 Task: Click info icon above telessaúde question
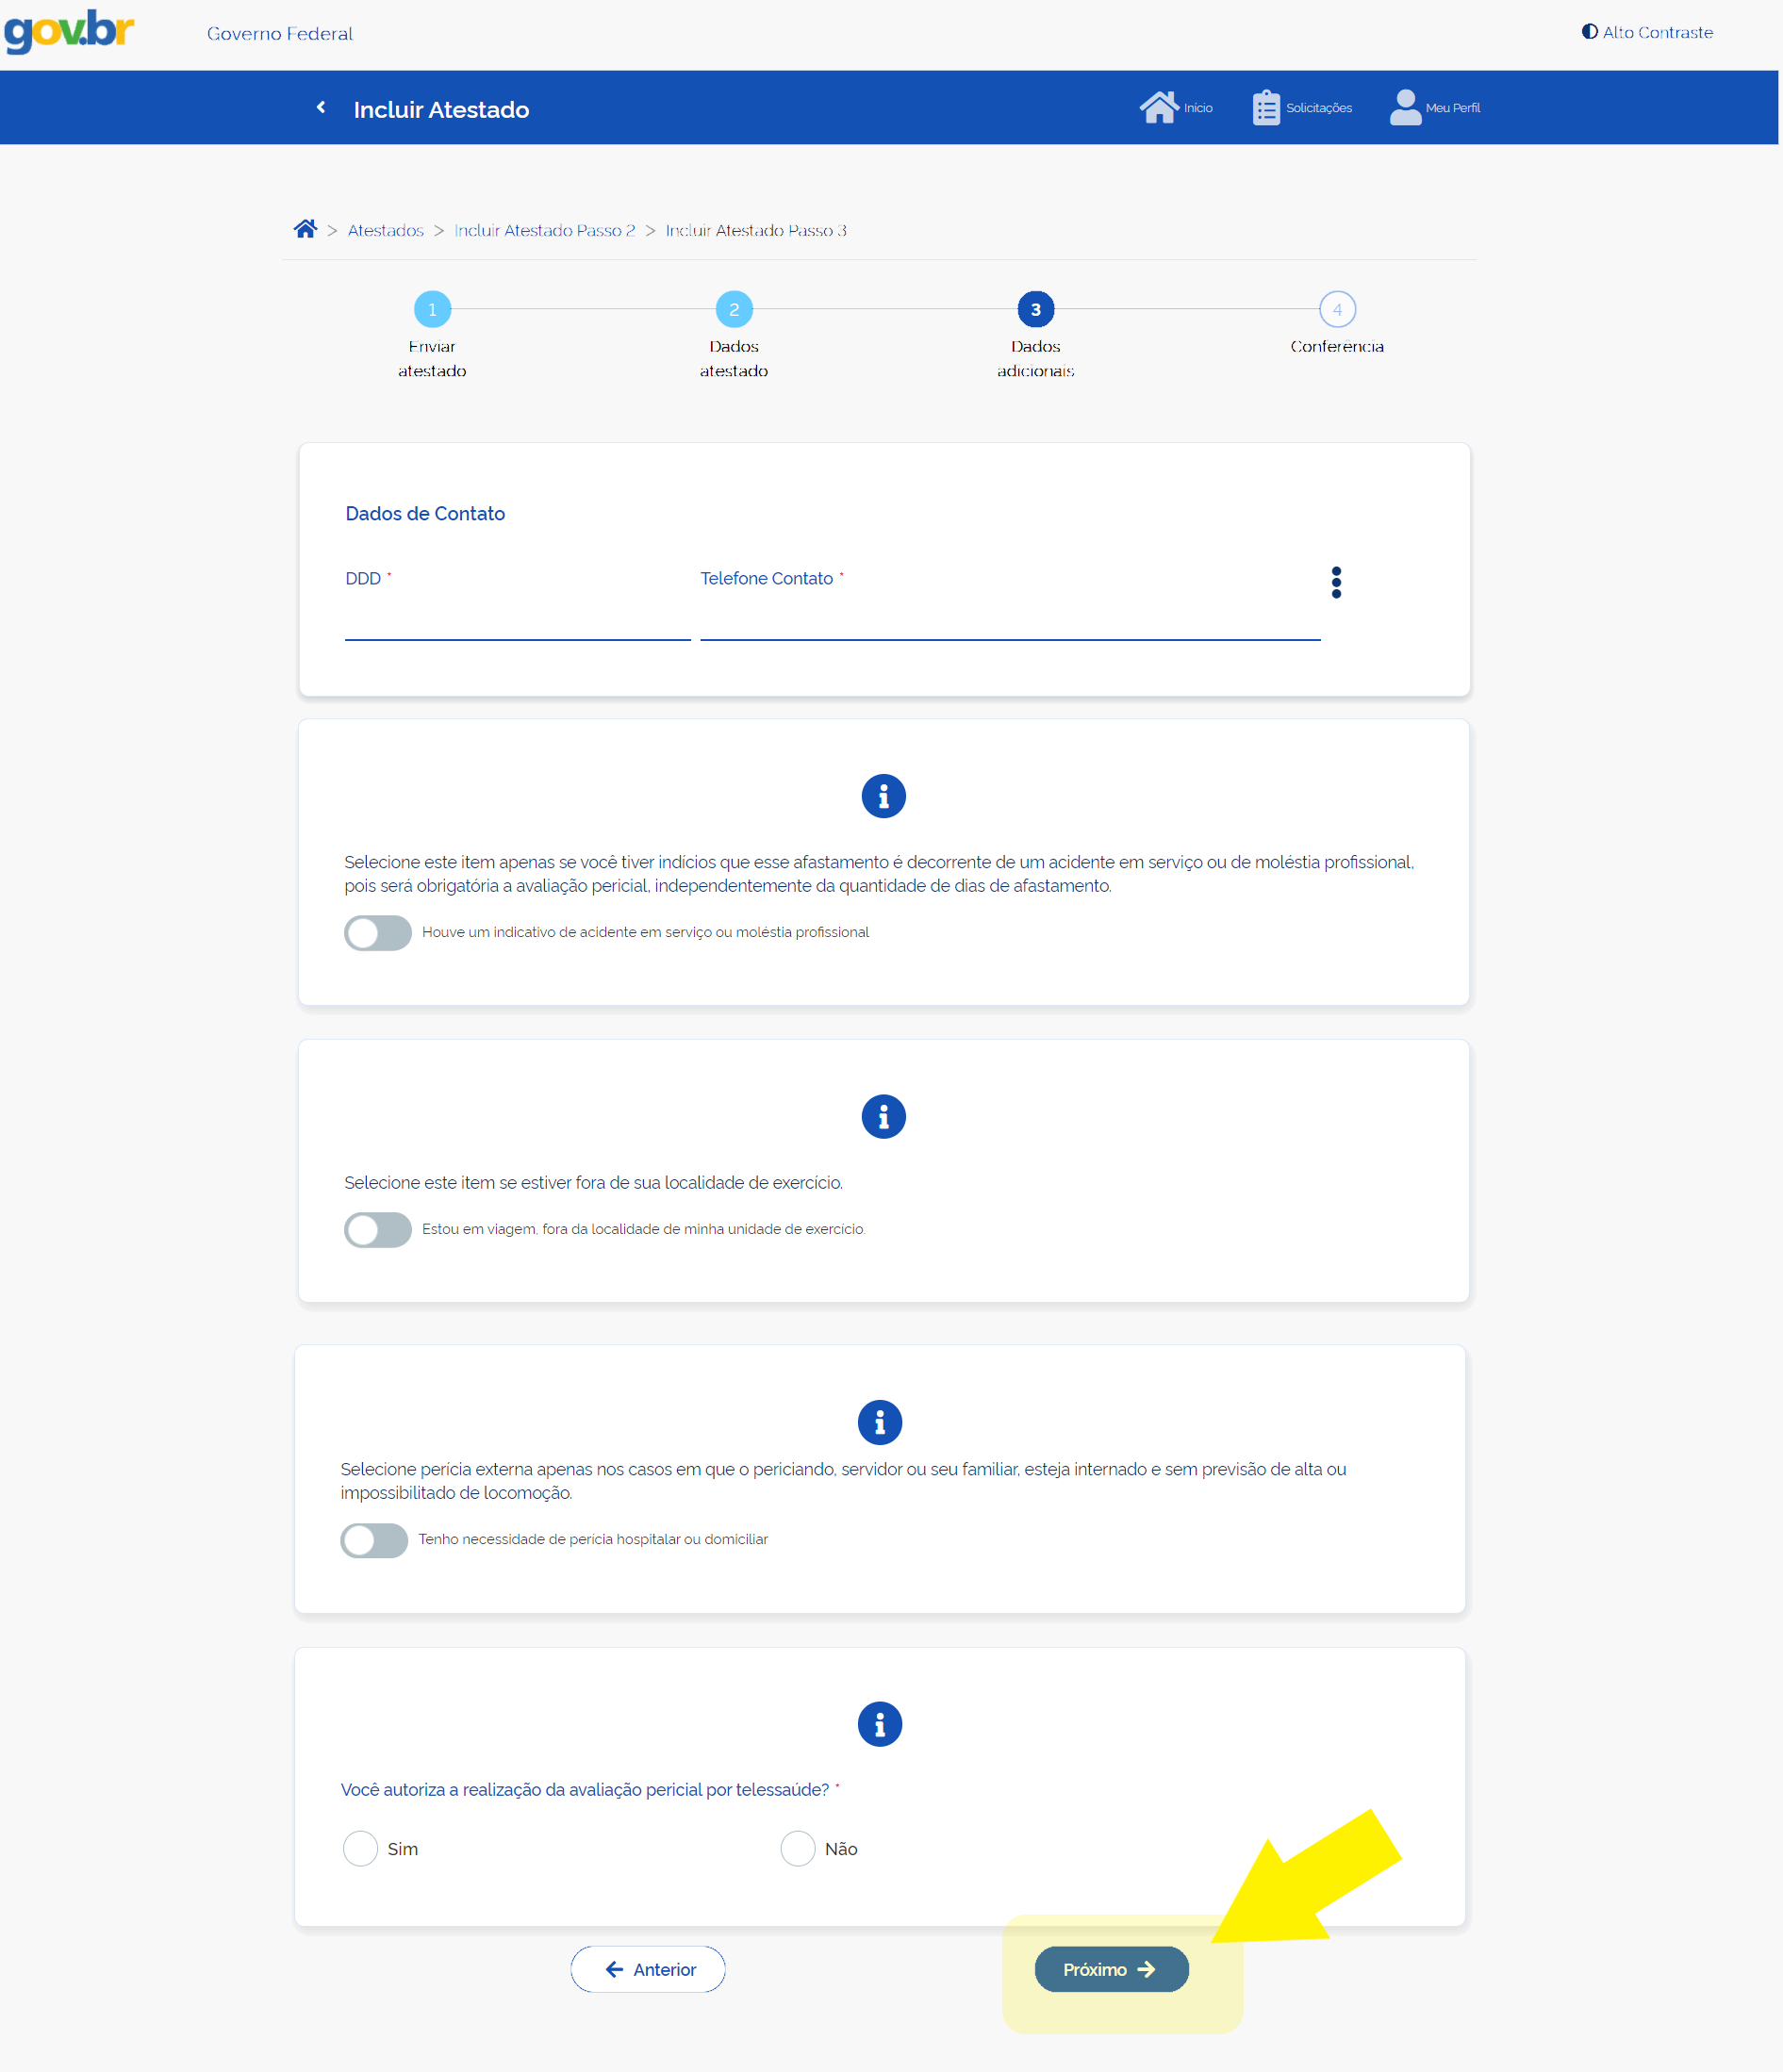click(879, 1724)
